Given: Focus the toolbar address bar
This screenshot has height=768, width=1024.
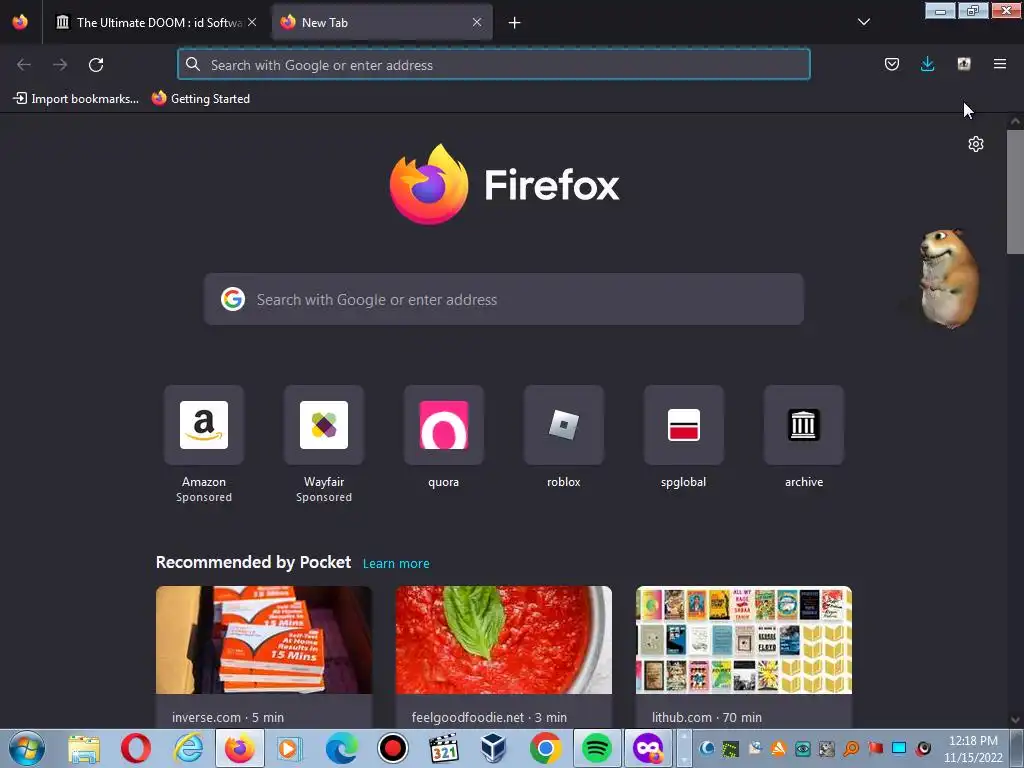Looking at the screenshot, I should click(494, 65).
